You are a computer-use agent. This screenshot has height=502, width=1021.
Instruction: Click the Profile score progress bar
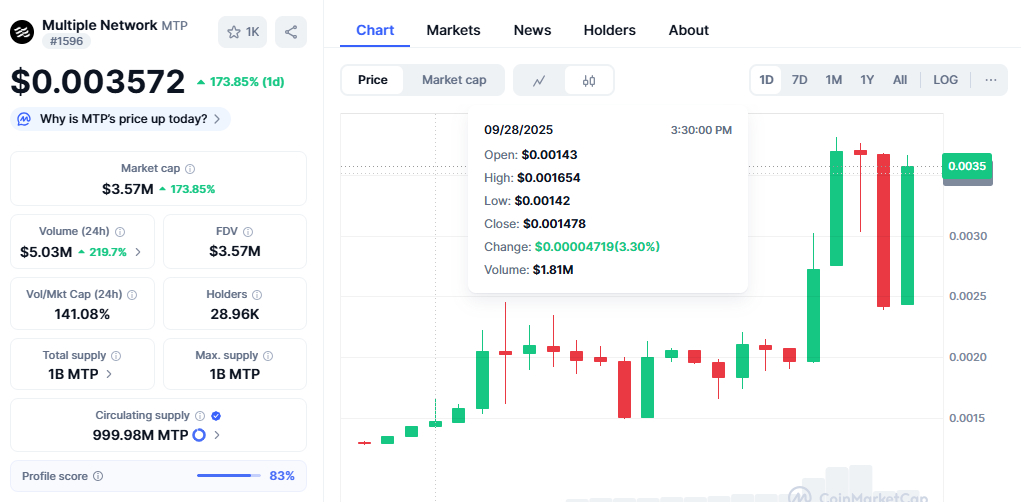tap(228, 476)
